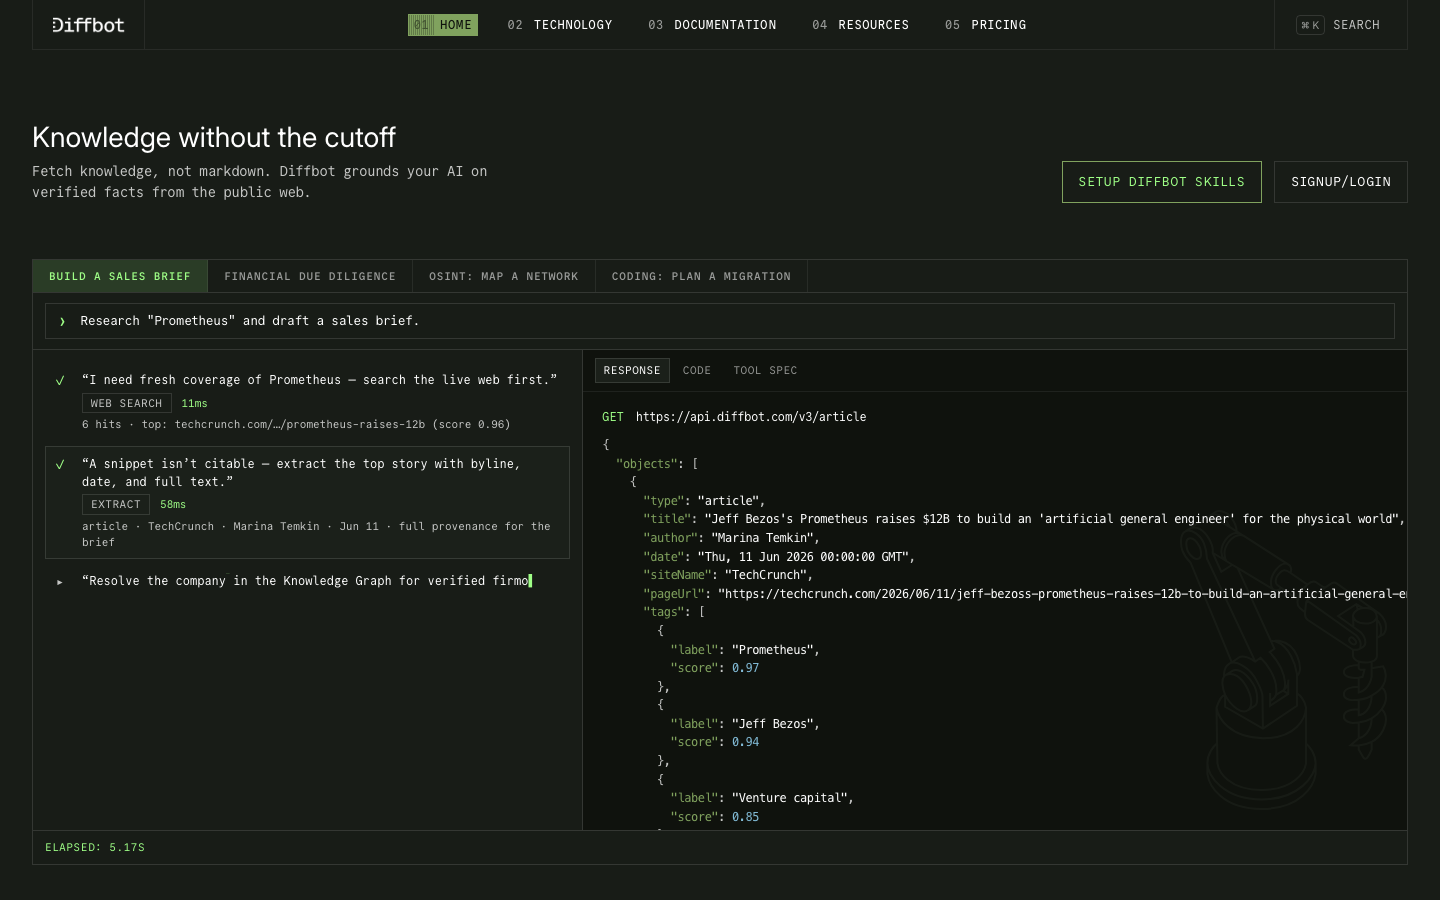Click the 0.94 score value
This screenshot has width=1440, height=900.
click(x=745, y=742)
